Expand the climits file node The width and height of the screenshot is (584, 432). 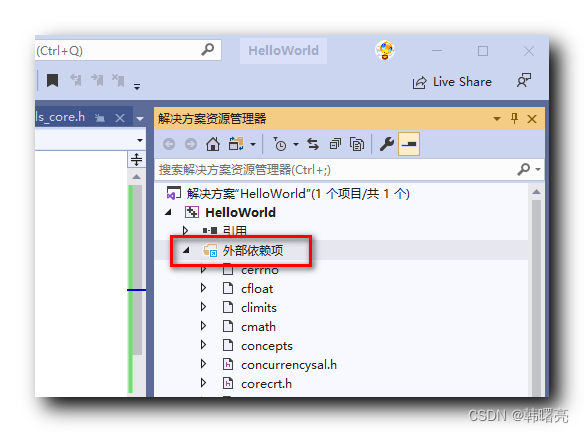pyautogui.click(x=203, y=306)
